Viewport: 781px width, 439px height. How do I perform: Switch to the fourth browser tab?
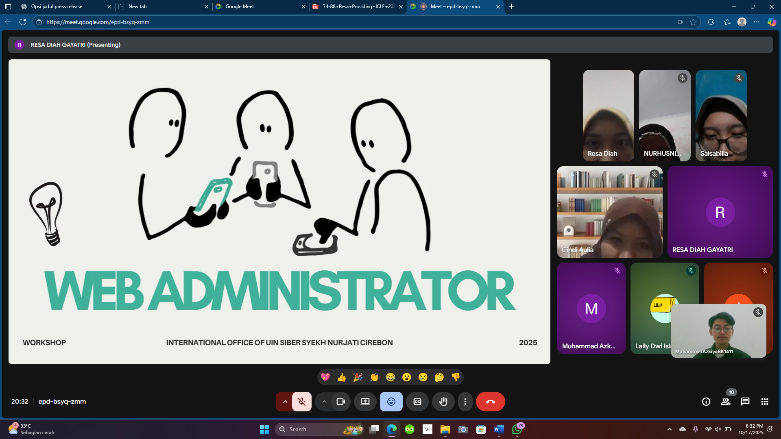tap(357, 6)
